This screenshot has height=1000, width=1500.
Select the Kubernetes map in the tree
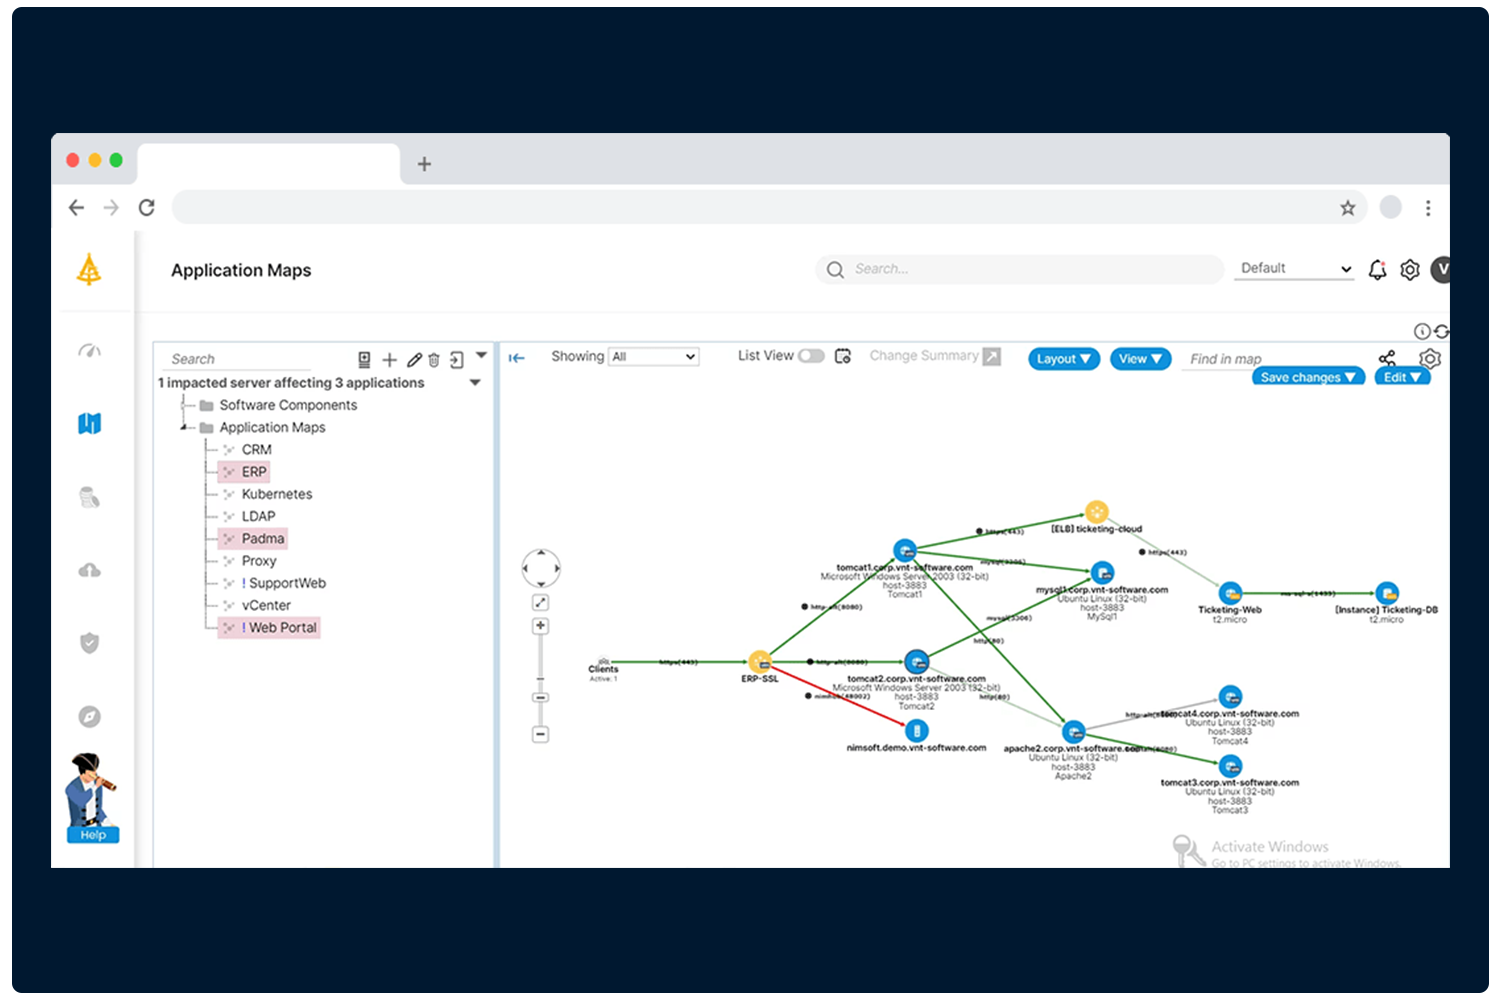276,494
